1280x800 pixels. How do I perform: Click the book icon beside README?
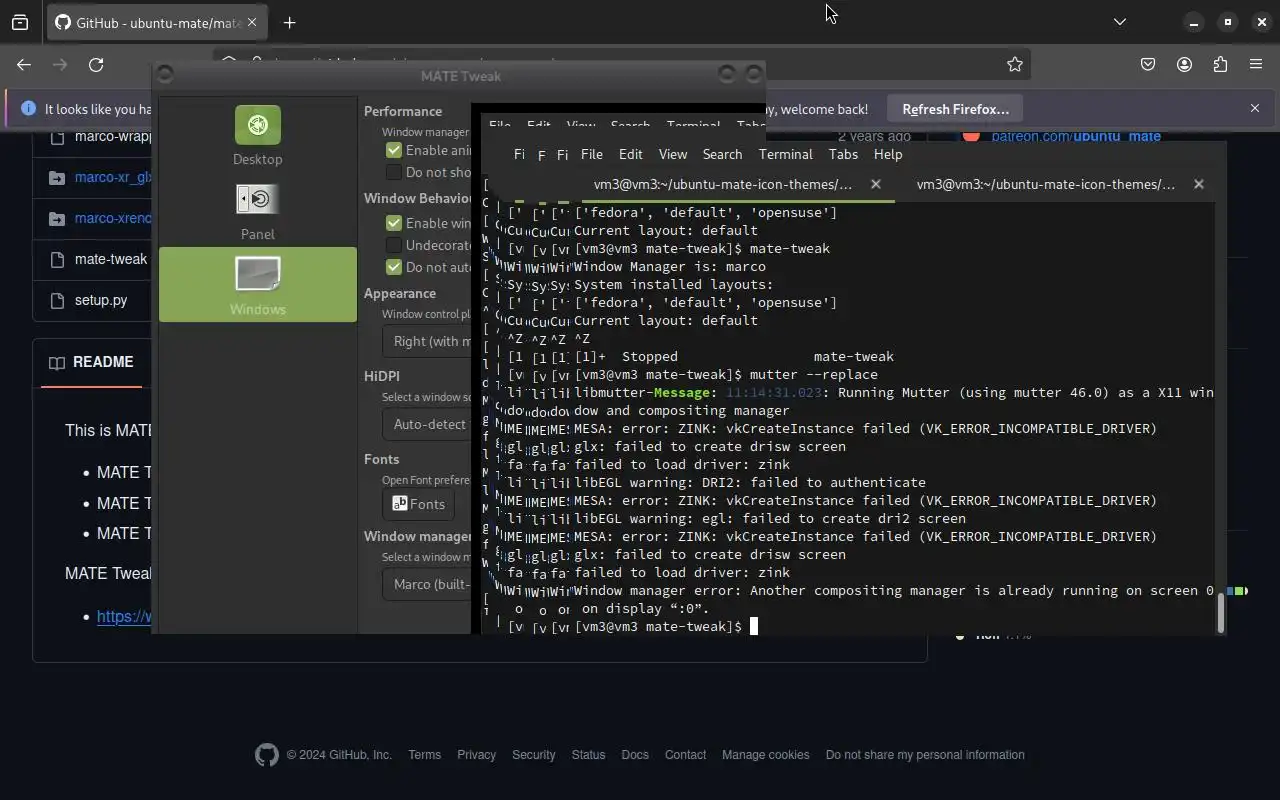[57, 363]
